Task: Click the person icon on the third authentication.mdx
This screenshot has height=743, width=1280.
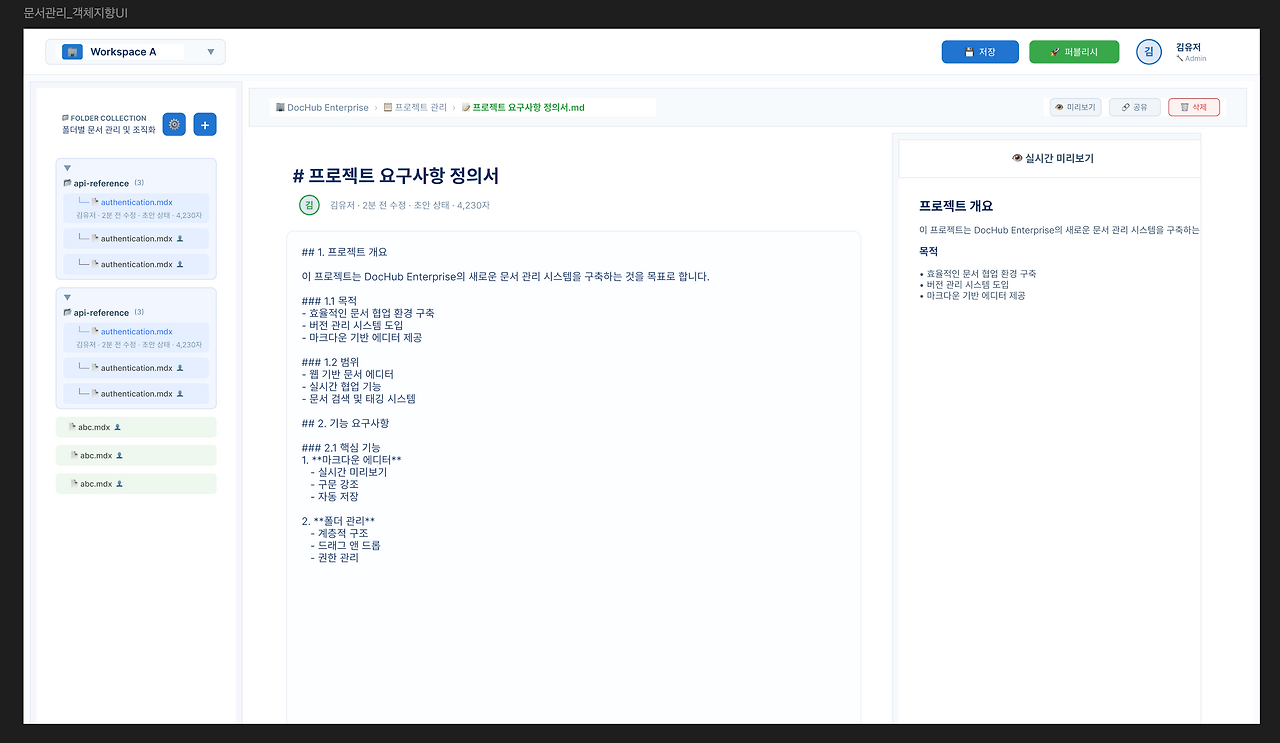Action: tap(180, 264)
